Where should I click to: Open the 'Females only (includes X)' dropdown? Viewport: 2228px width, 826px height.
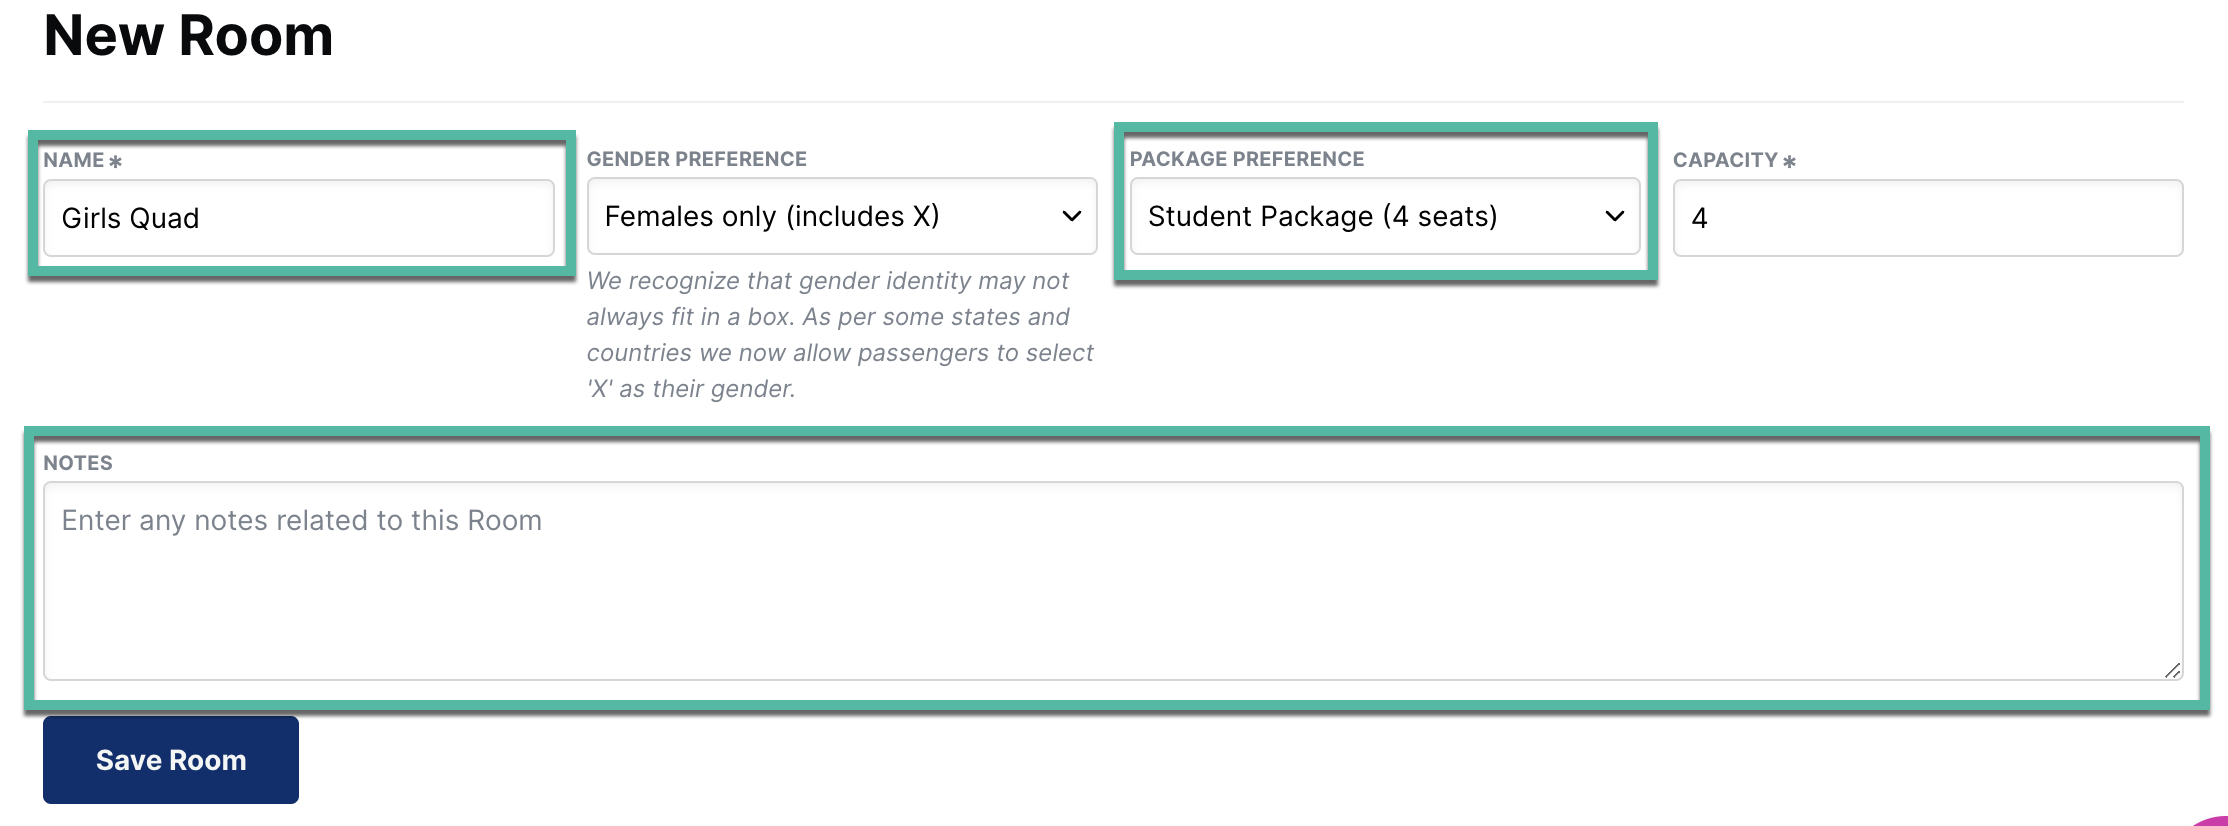coord(841,216)
